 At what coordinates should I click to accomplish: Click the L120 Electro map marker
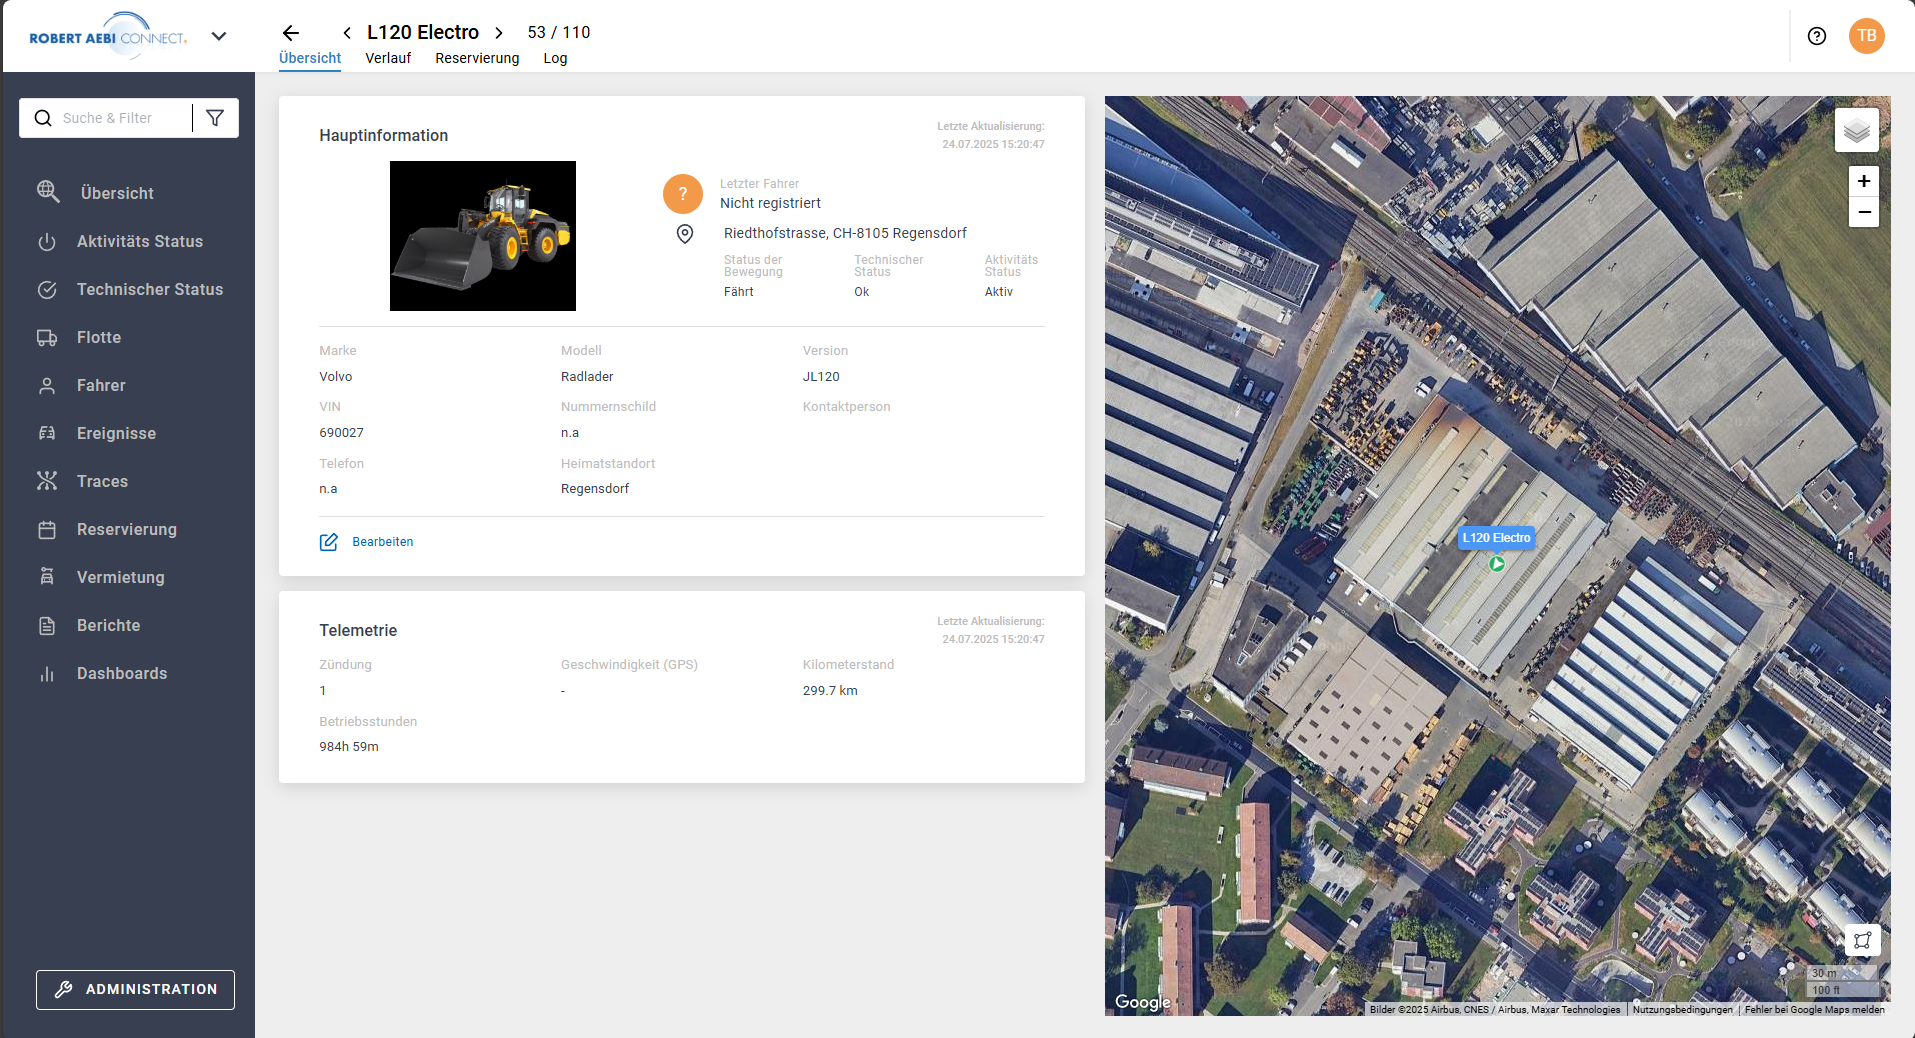(x=1496, y=564)
